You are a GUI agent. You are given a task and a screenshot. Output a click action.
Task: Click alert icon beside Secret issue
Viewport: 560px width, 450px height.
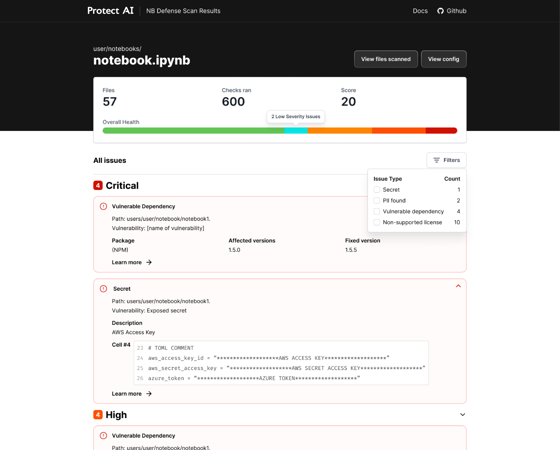click(103, 289)
